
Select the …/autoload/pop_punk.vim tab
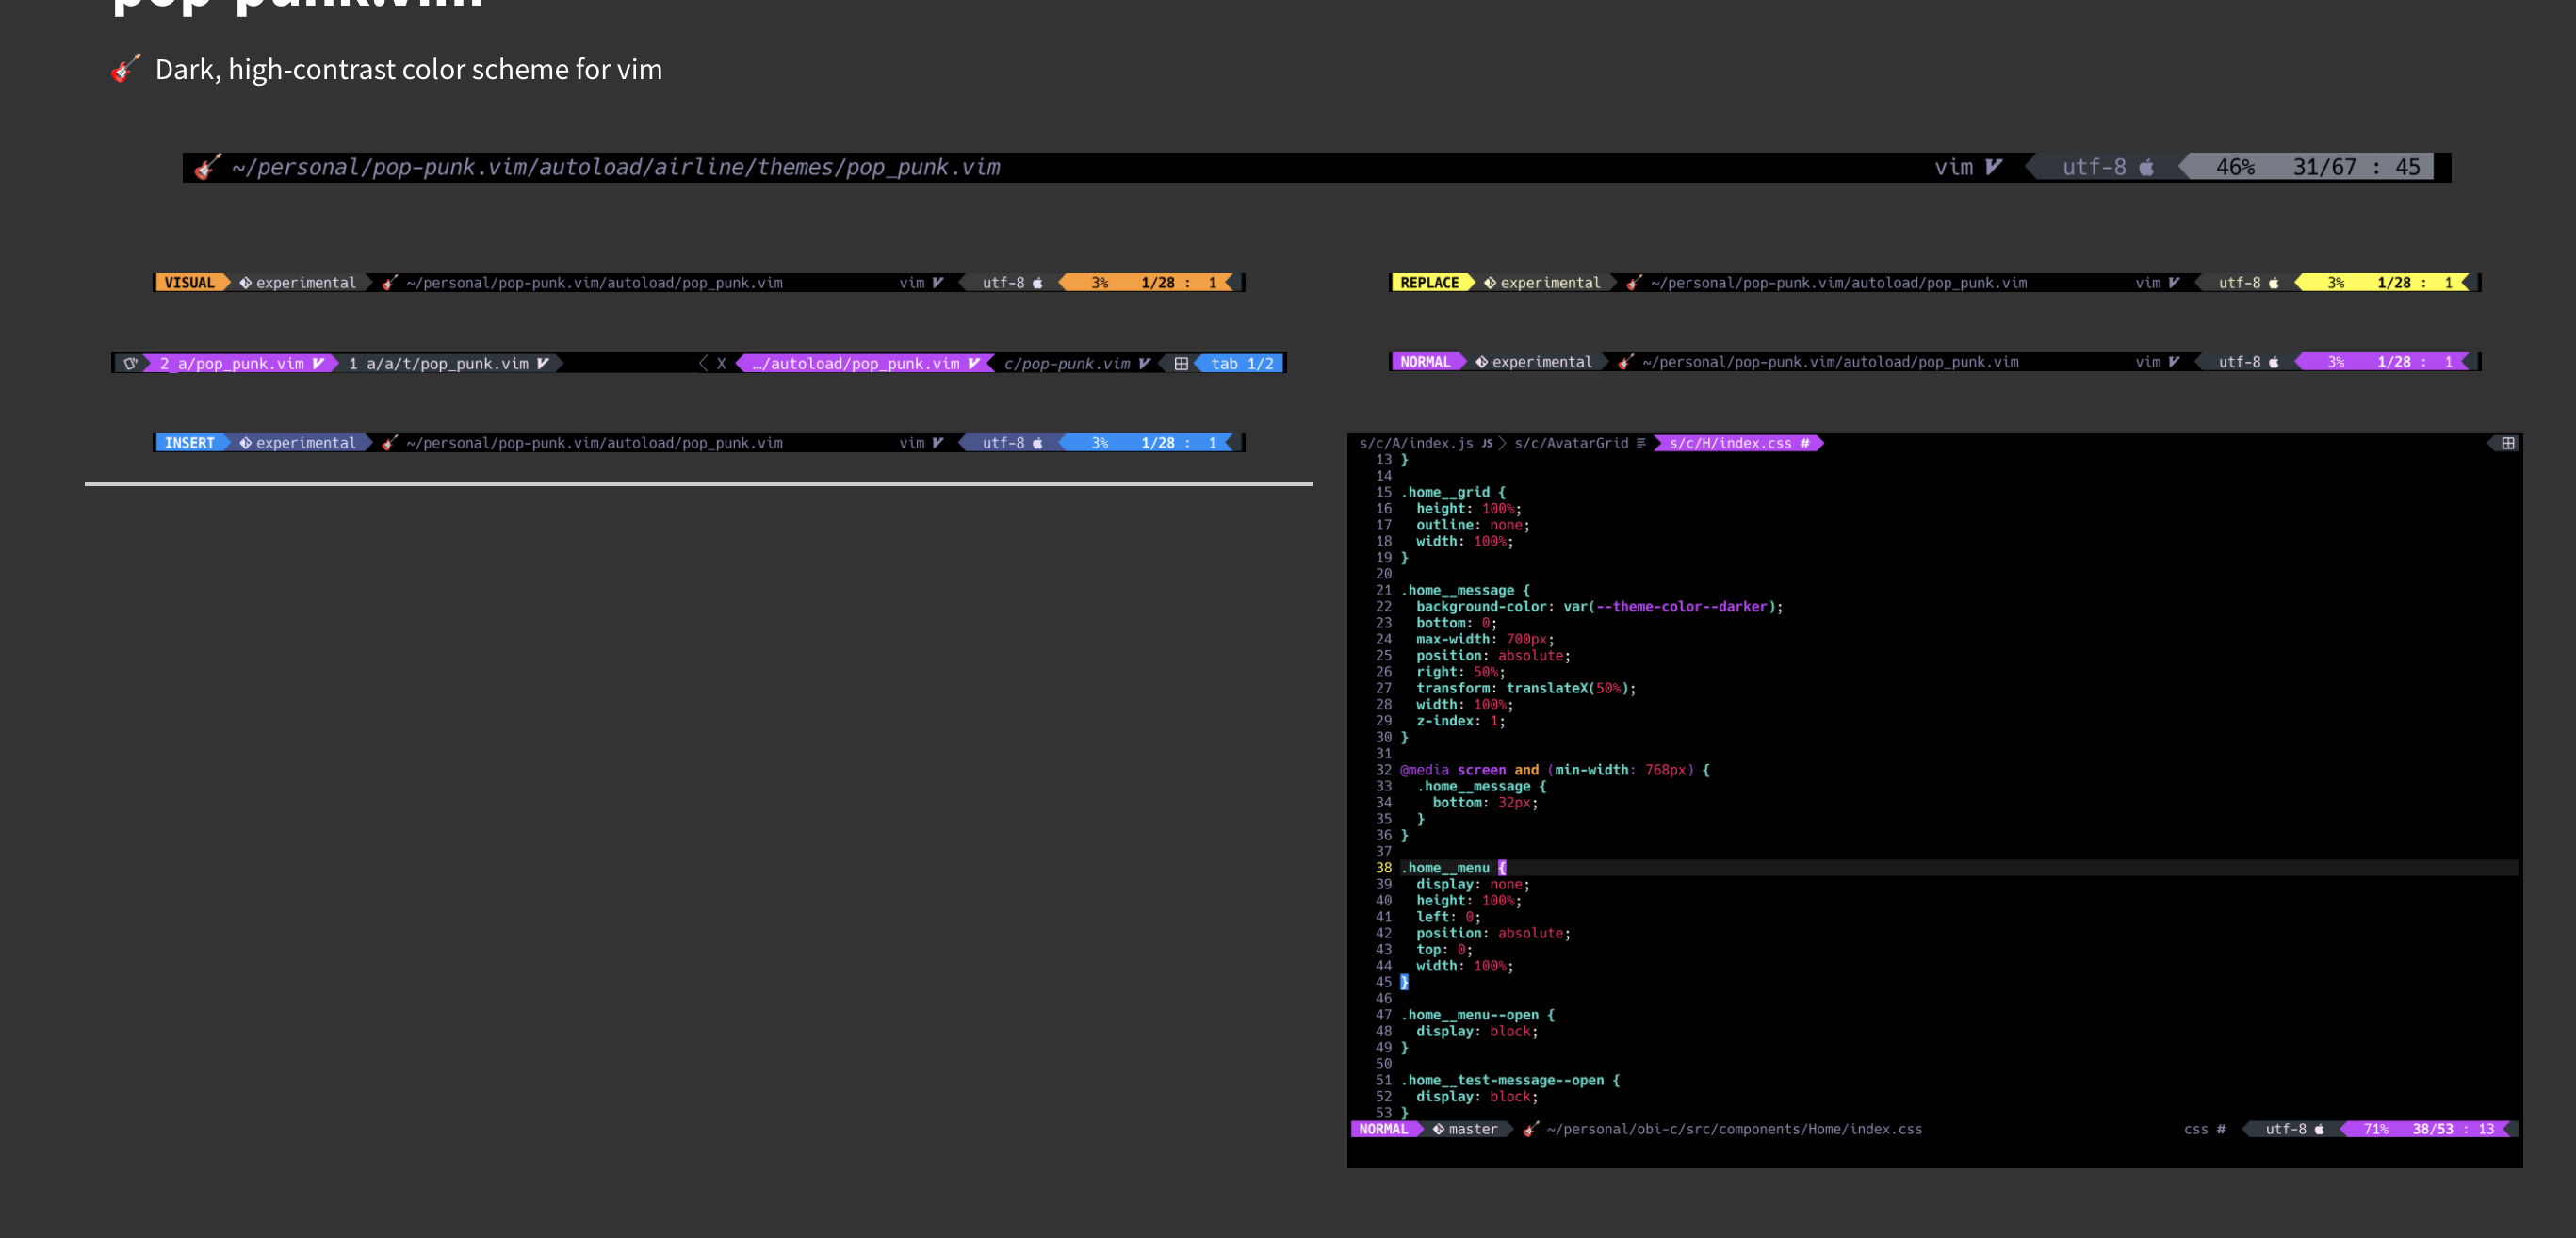point(865,364)
